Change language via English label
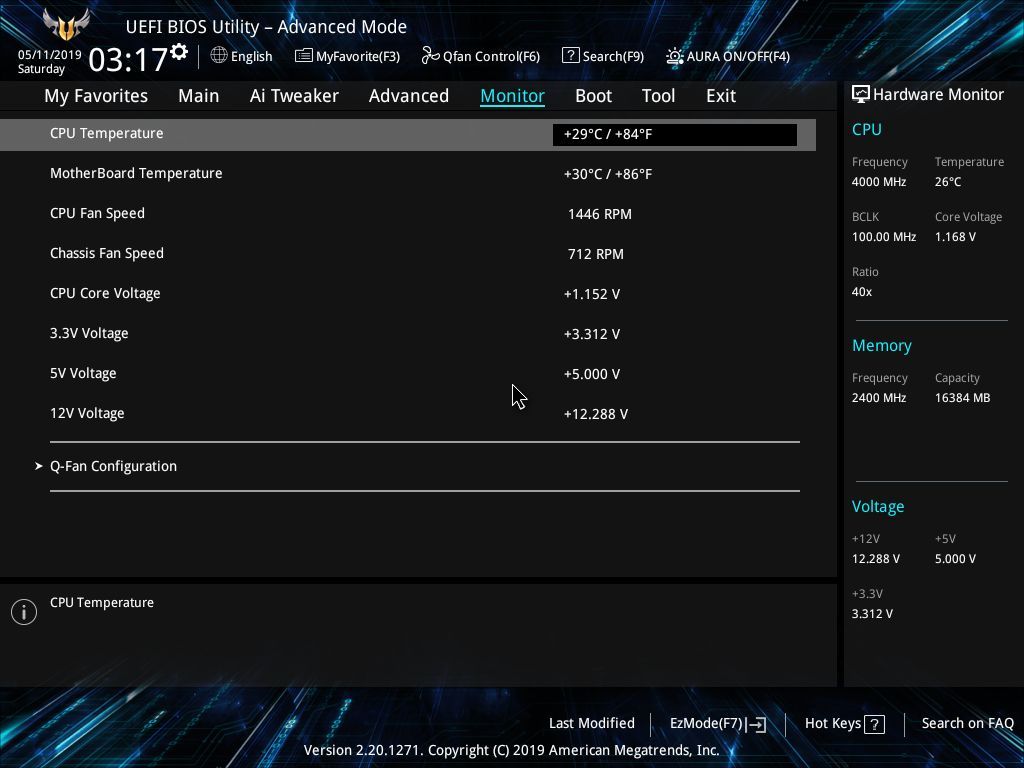Image resolution: width=1024 pixels, height=768 pixels. [251, 56]
